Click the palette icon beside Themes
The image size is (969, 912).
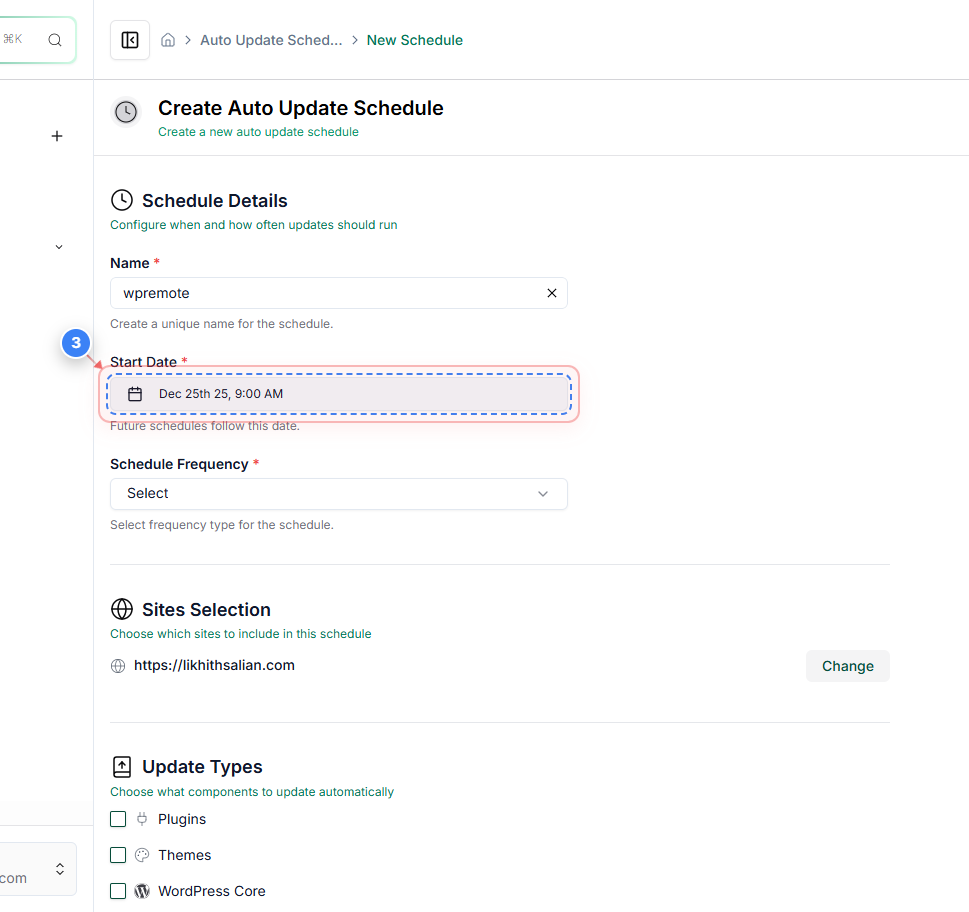[x=143, y=854]
